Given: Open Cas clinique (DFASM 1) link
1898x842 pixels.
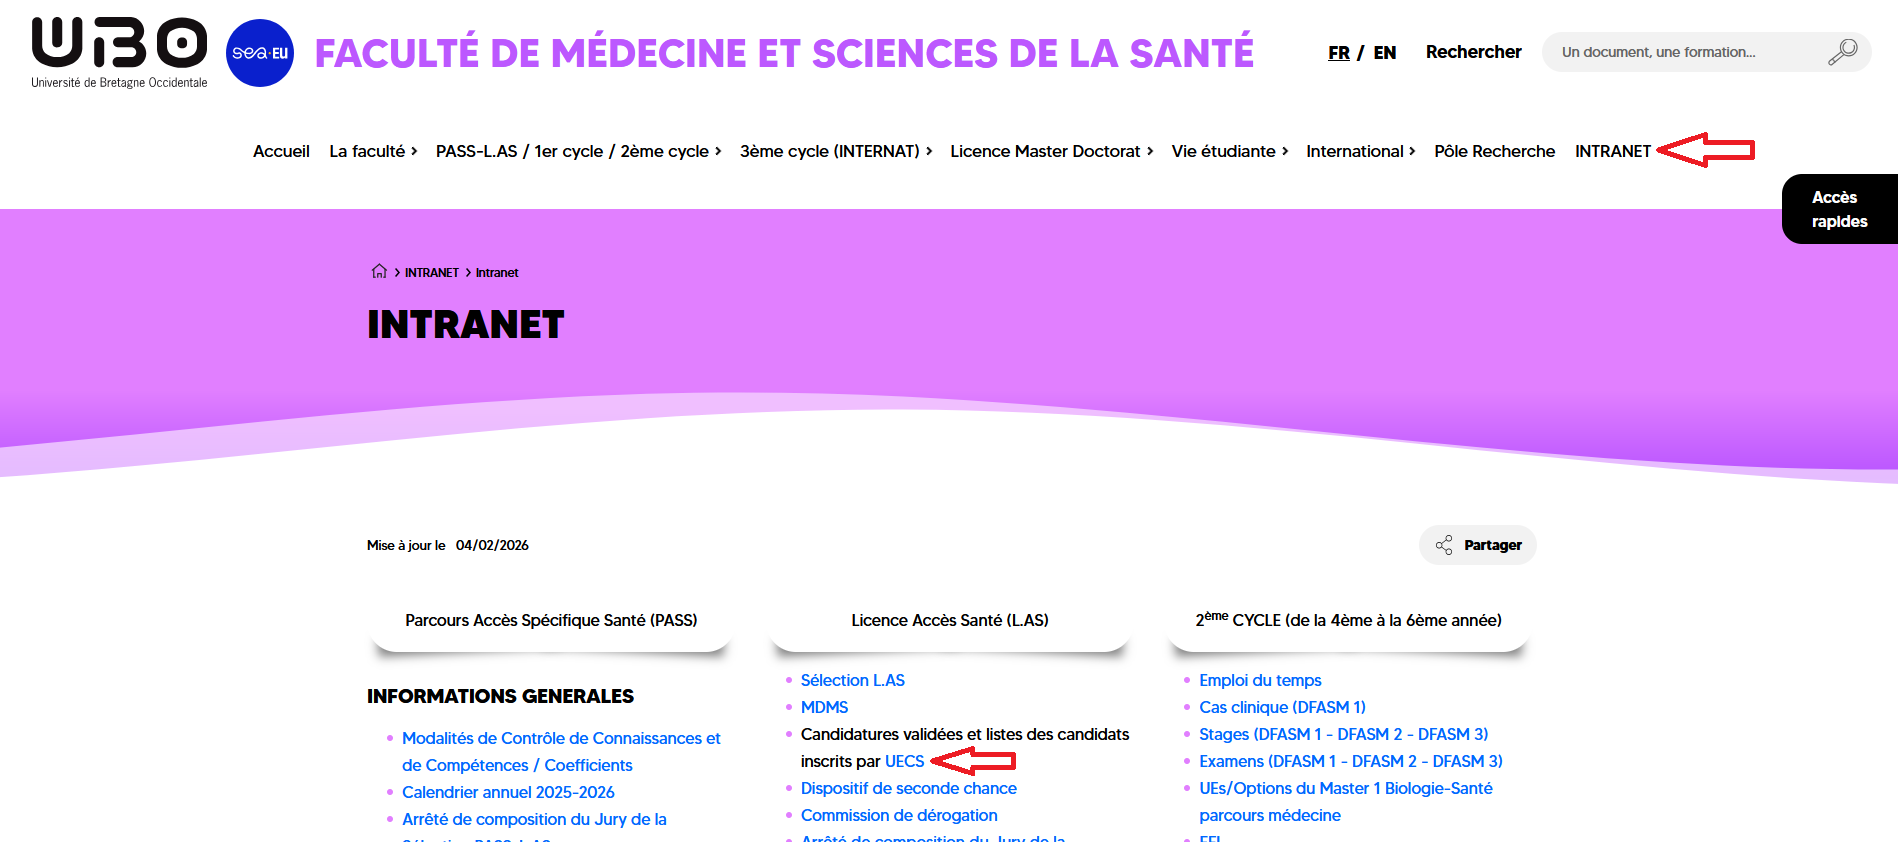Looking at the screenshot, I should point(1282,707).
